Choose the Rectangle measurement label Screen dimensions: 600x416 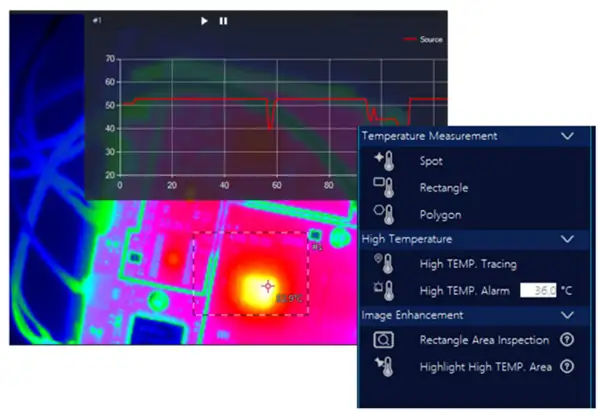[444, 188]
